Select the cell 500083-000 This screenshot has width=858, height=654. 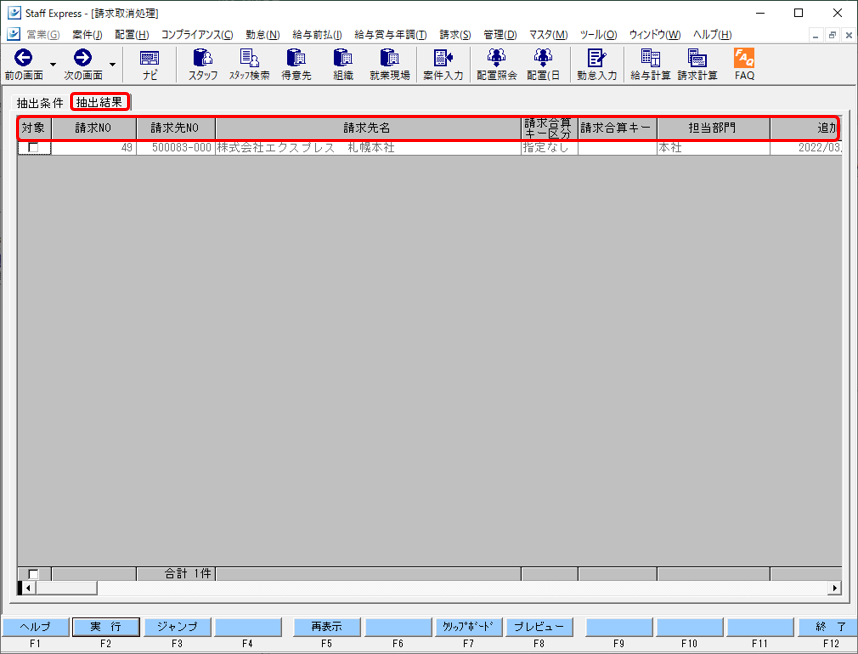(x=176, y=148)
